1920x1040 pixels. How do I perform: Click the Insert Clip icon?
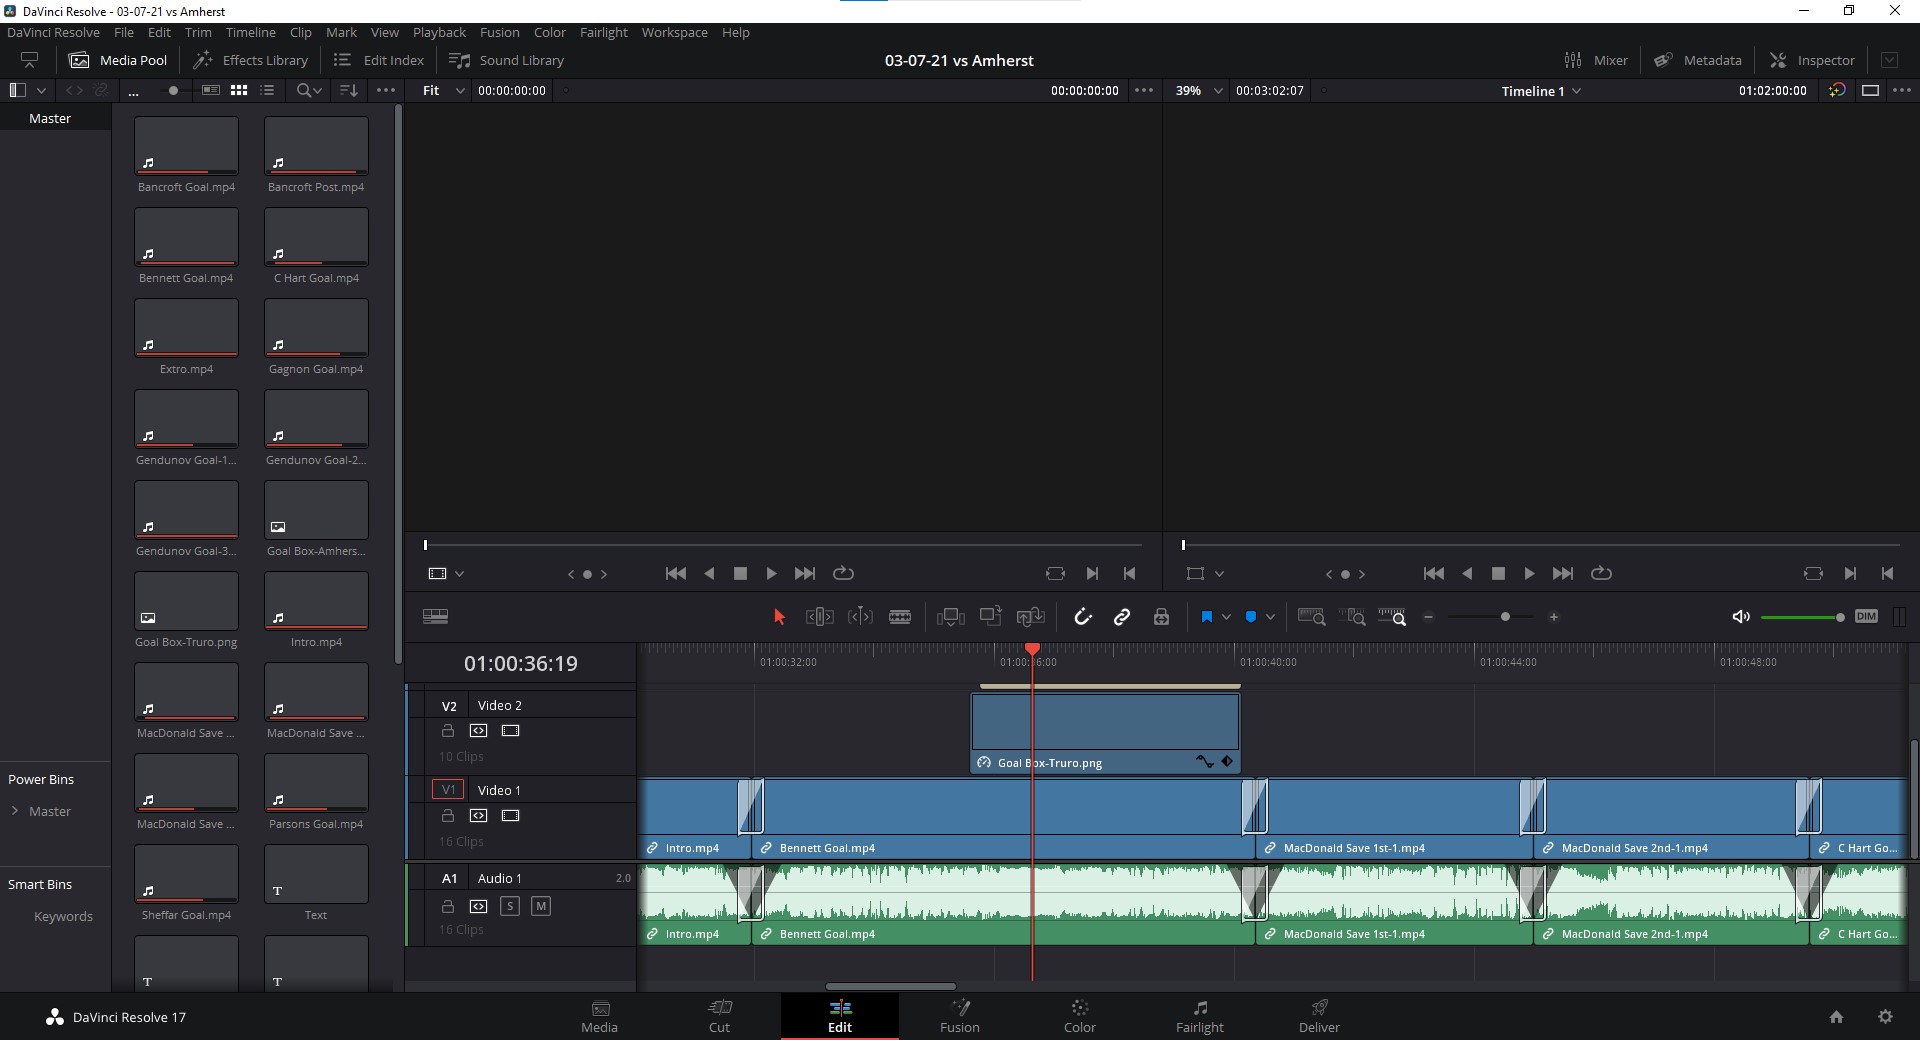coord(950,617)
